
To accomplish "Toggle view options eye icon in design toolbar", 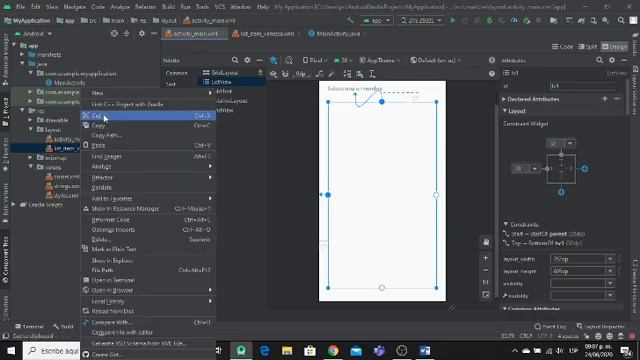I will 273,74.
